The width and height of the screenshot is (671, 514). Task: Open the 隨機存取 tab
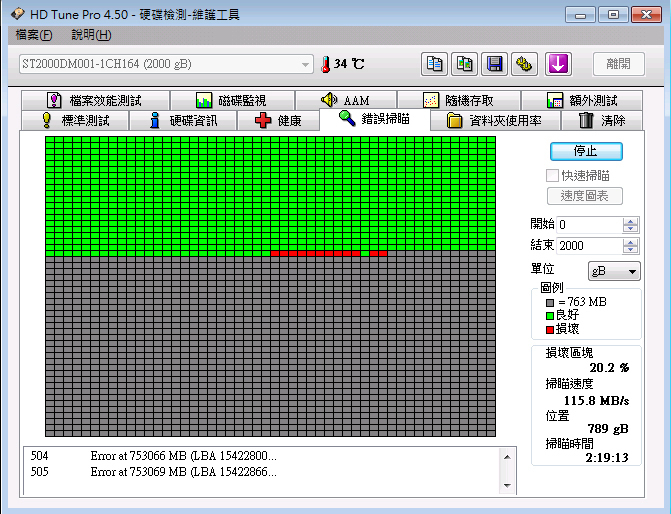tap(459, 101)
